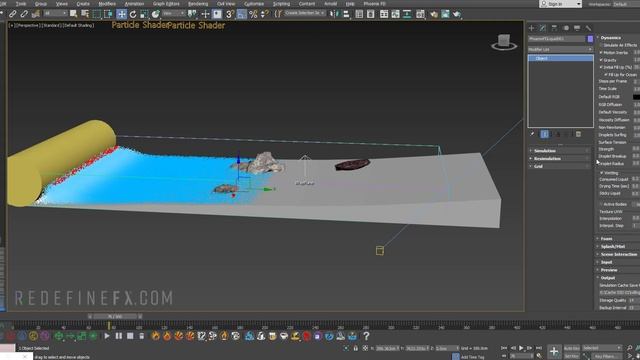Toggle Gravity checkbox
640x360 pixels.
pyautogui.click(x=601, y=60)
